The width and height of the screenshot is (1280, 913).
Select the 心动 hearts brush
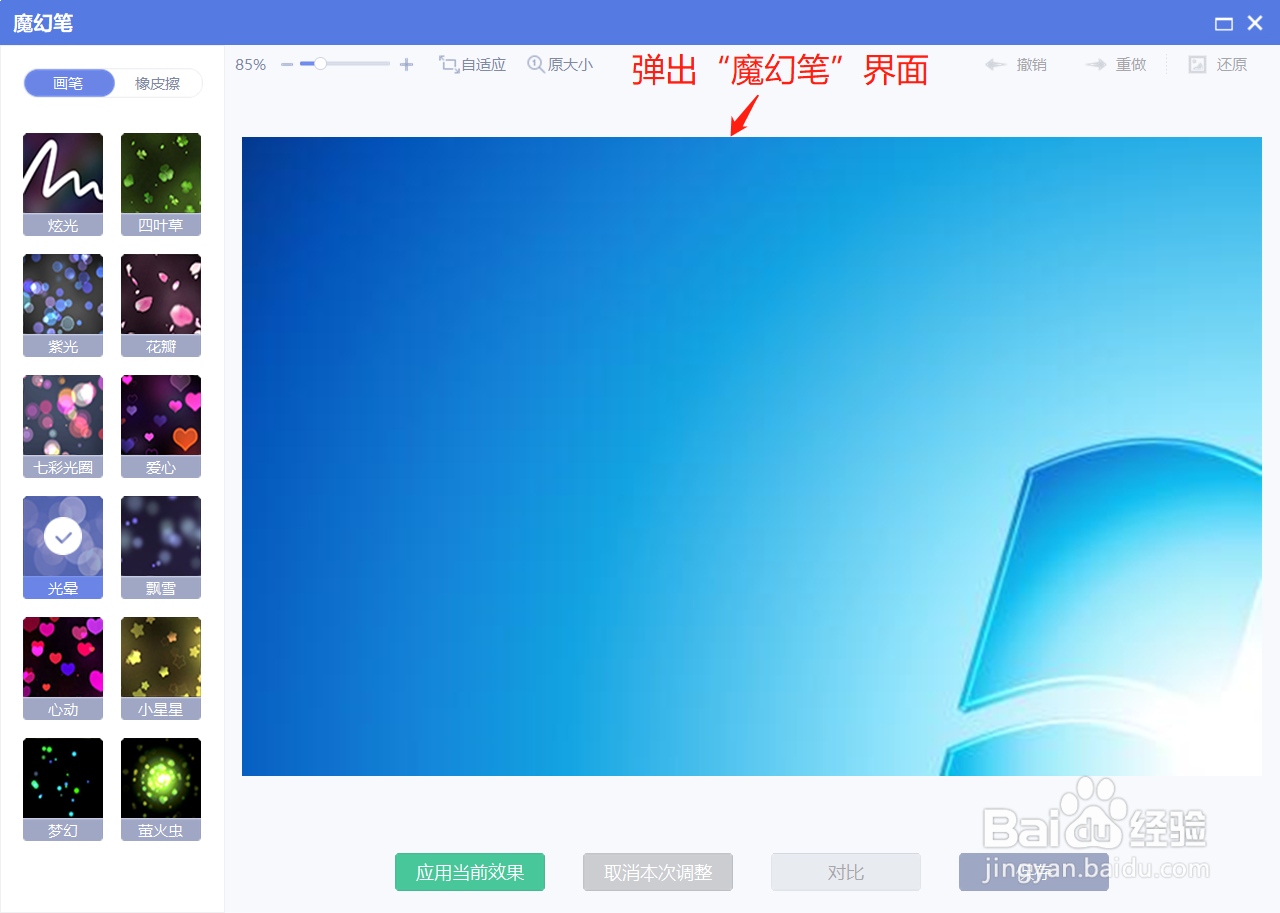tap(63, 668)
